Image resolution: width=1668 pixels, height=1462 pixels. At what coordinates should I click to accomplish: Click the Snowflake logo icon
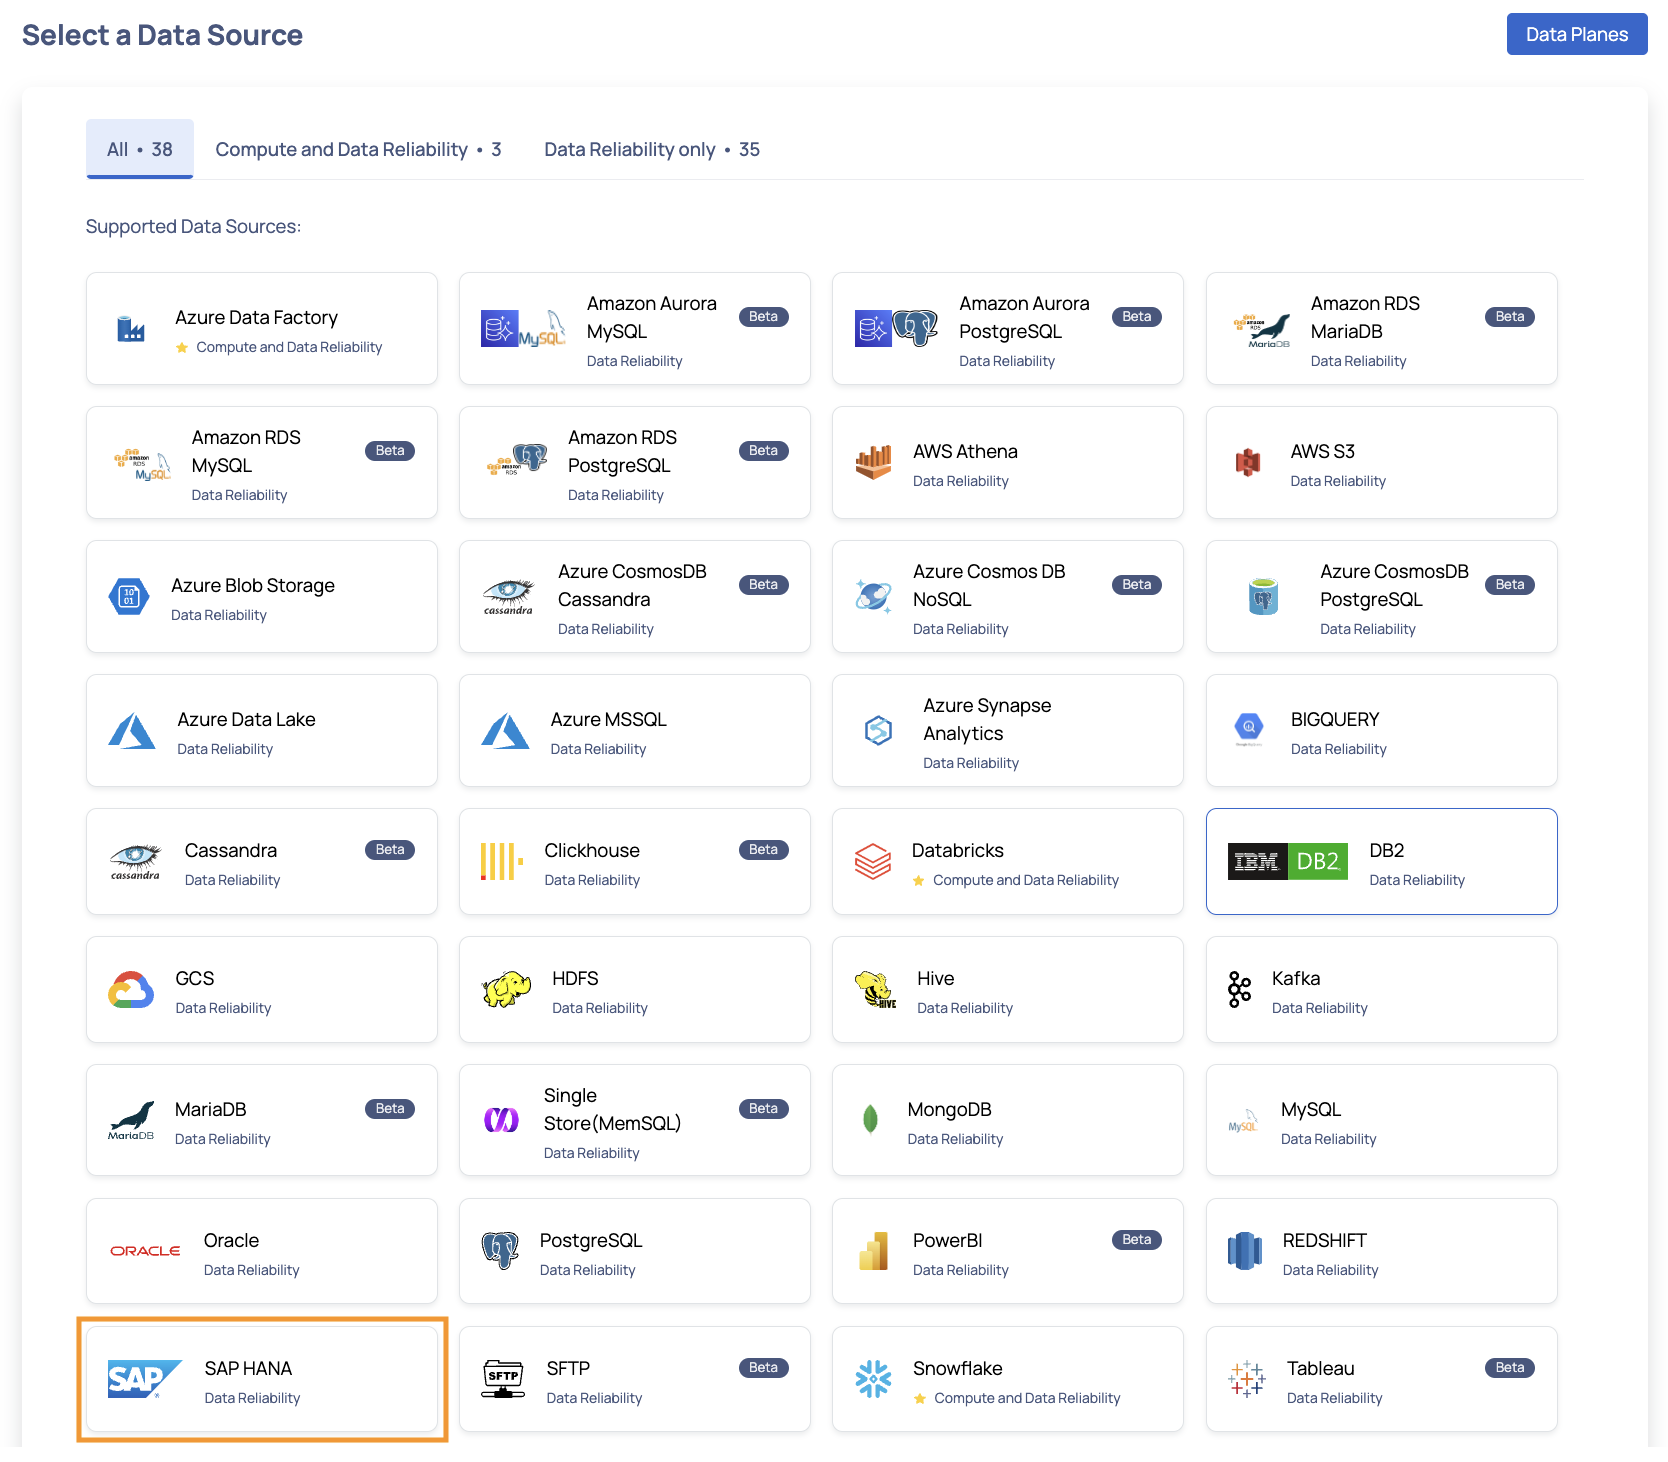pos(873,1379)
